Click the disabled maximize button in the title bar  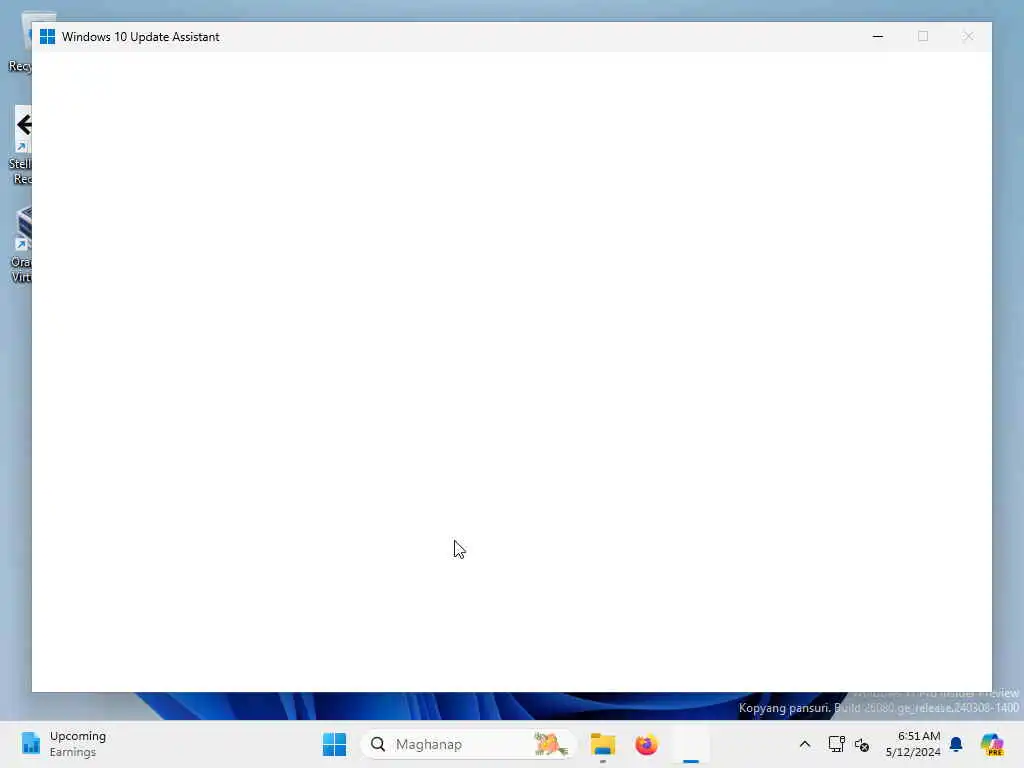pos(923,37)
